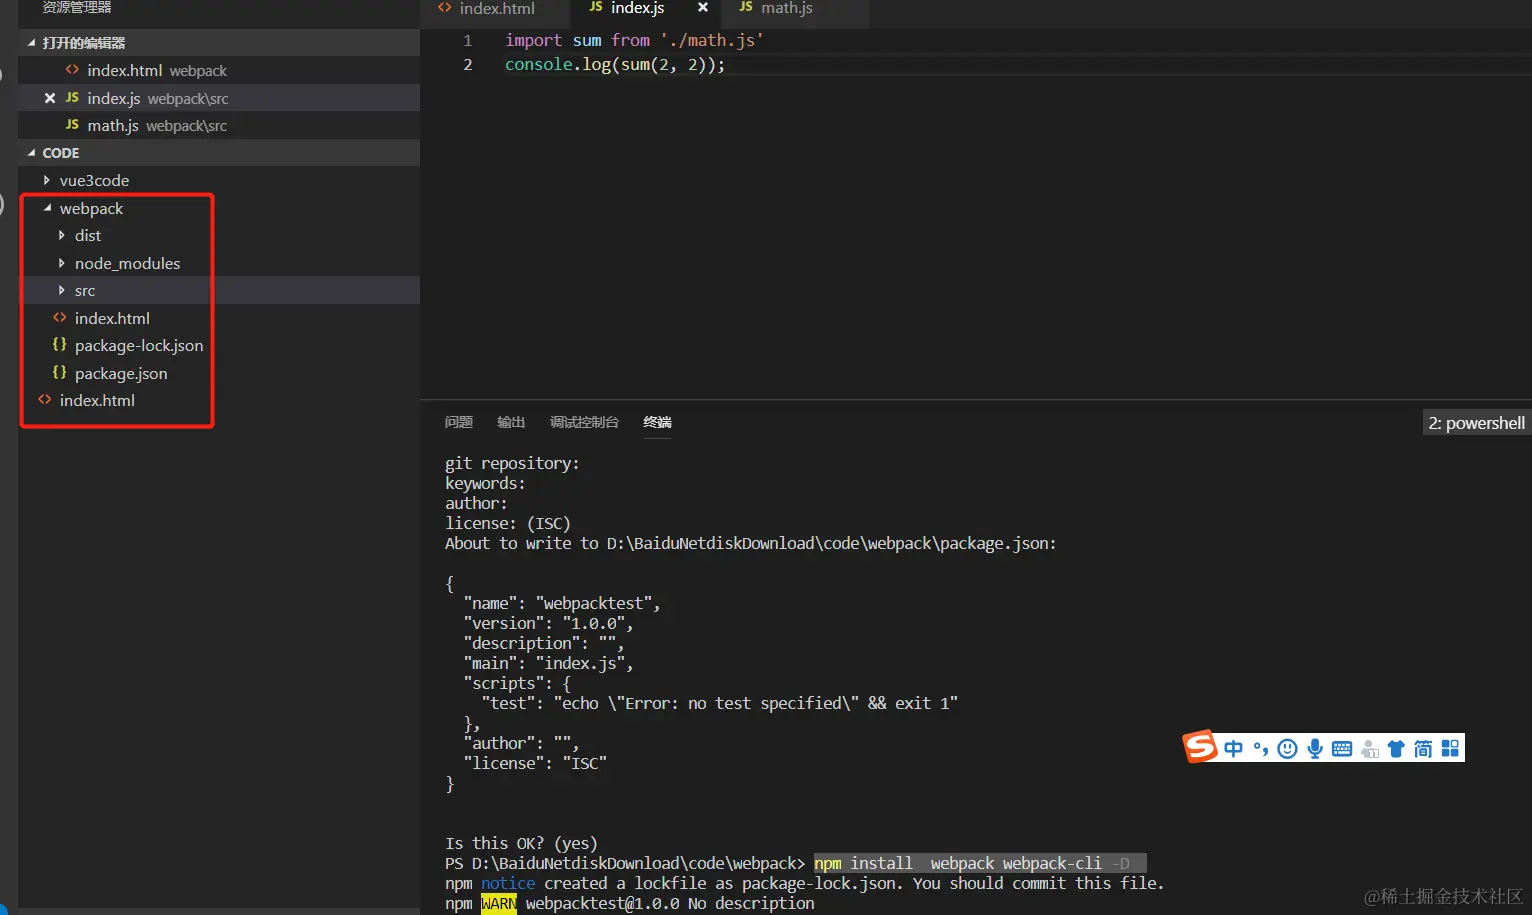
Task: Click the "name": "webpacktest" terminal line
Action: 562,603
